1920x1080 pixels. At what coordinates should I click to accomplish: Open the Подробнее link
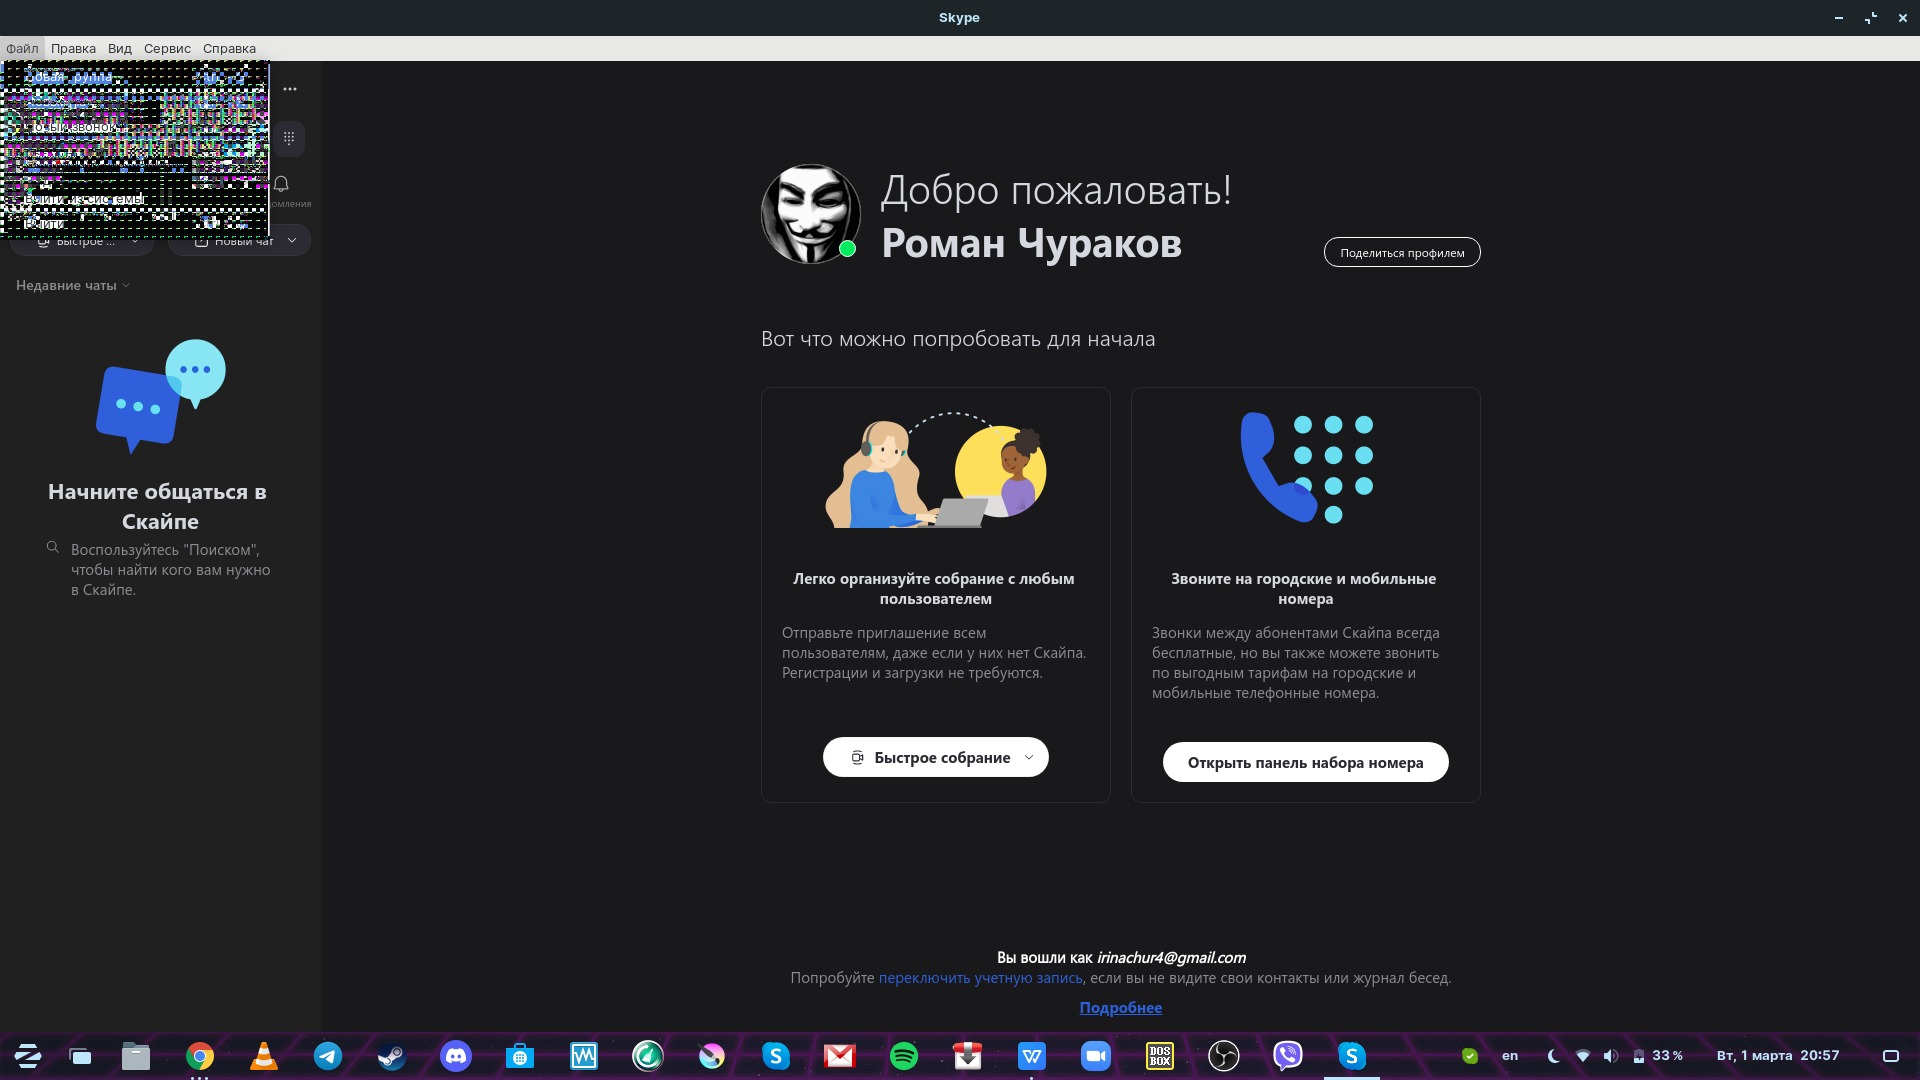(1120, 1008)
